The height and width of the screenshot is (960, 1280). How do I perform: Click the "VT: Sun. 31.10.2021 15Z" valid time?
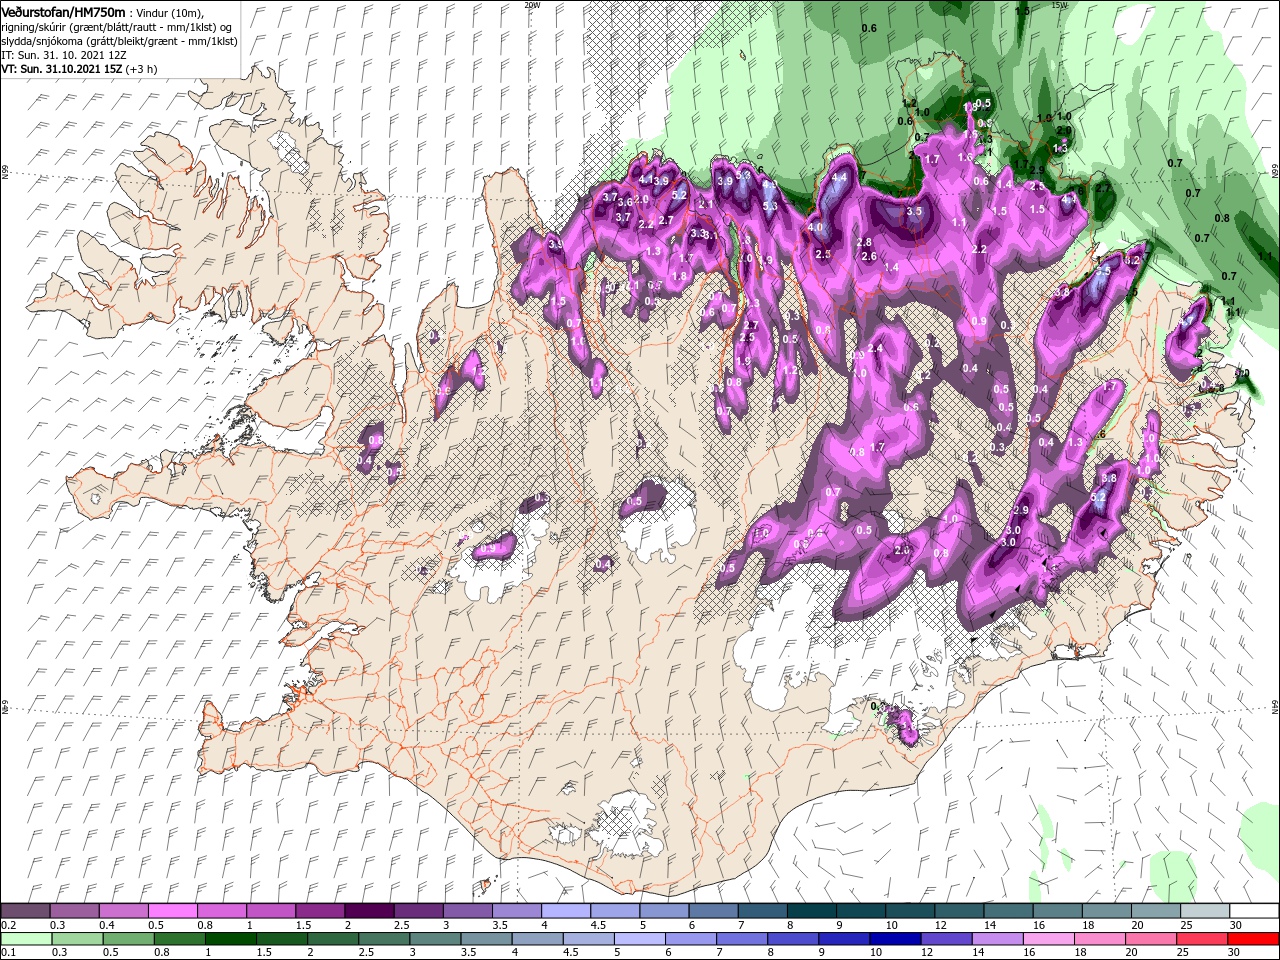coord(63,69)
